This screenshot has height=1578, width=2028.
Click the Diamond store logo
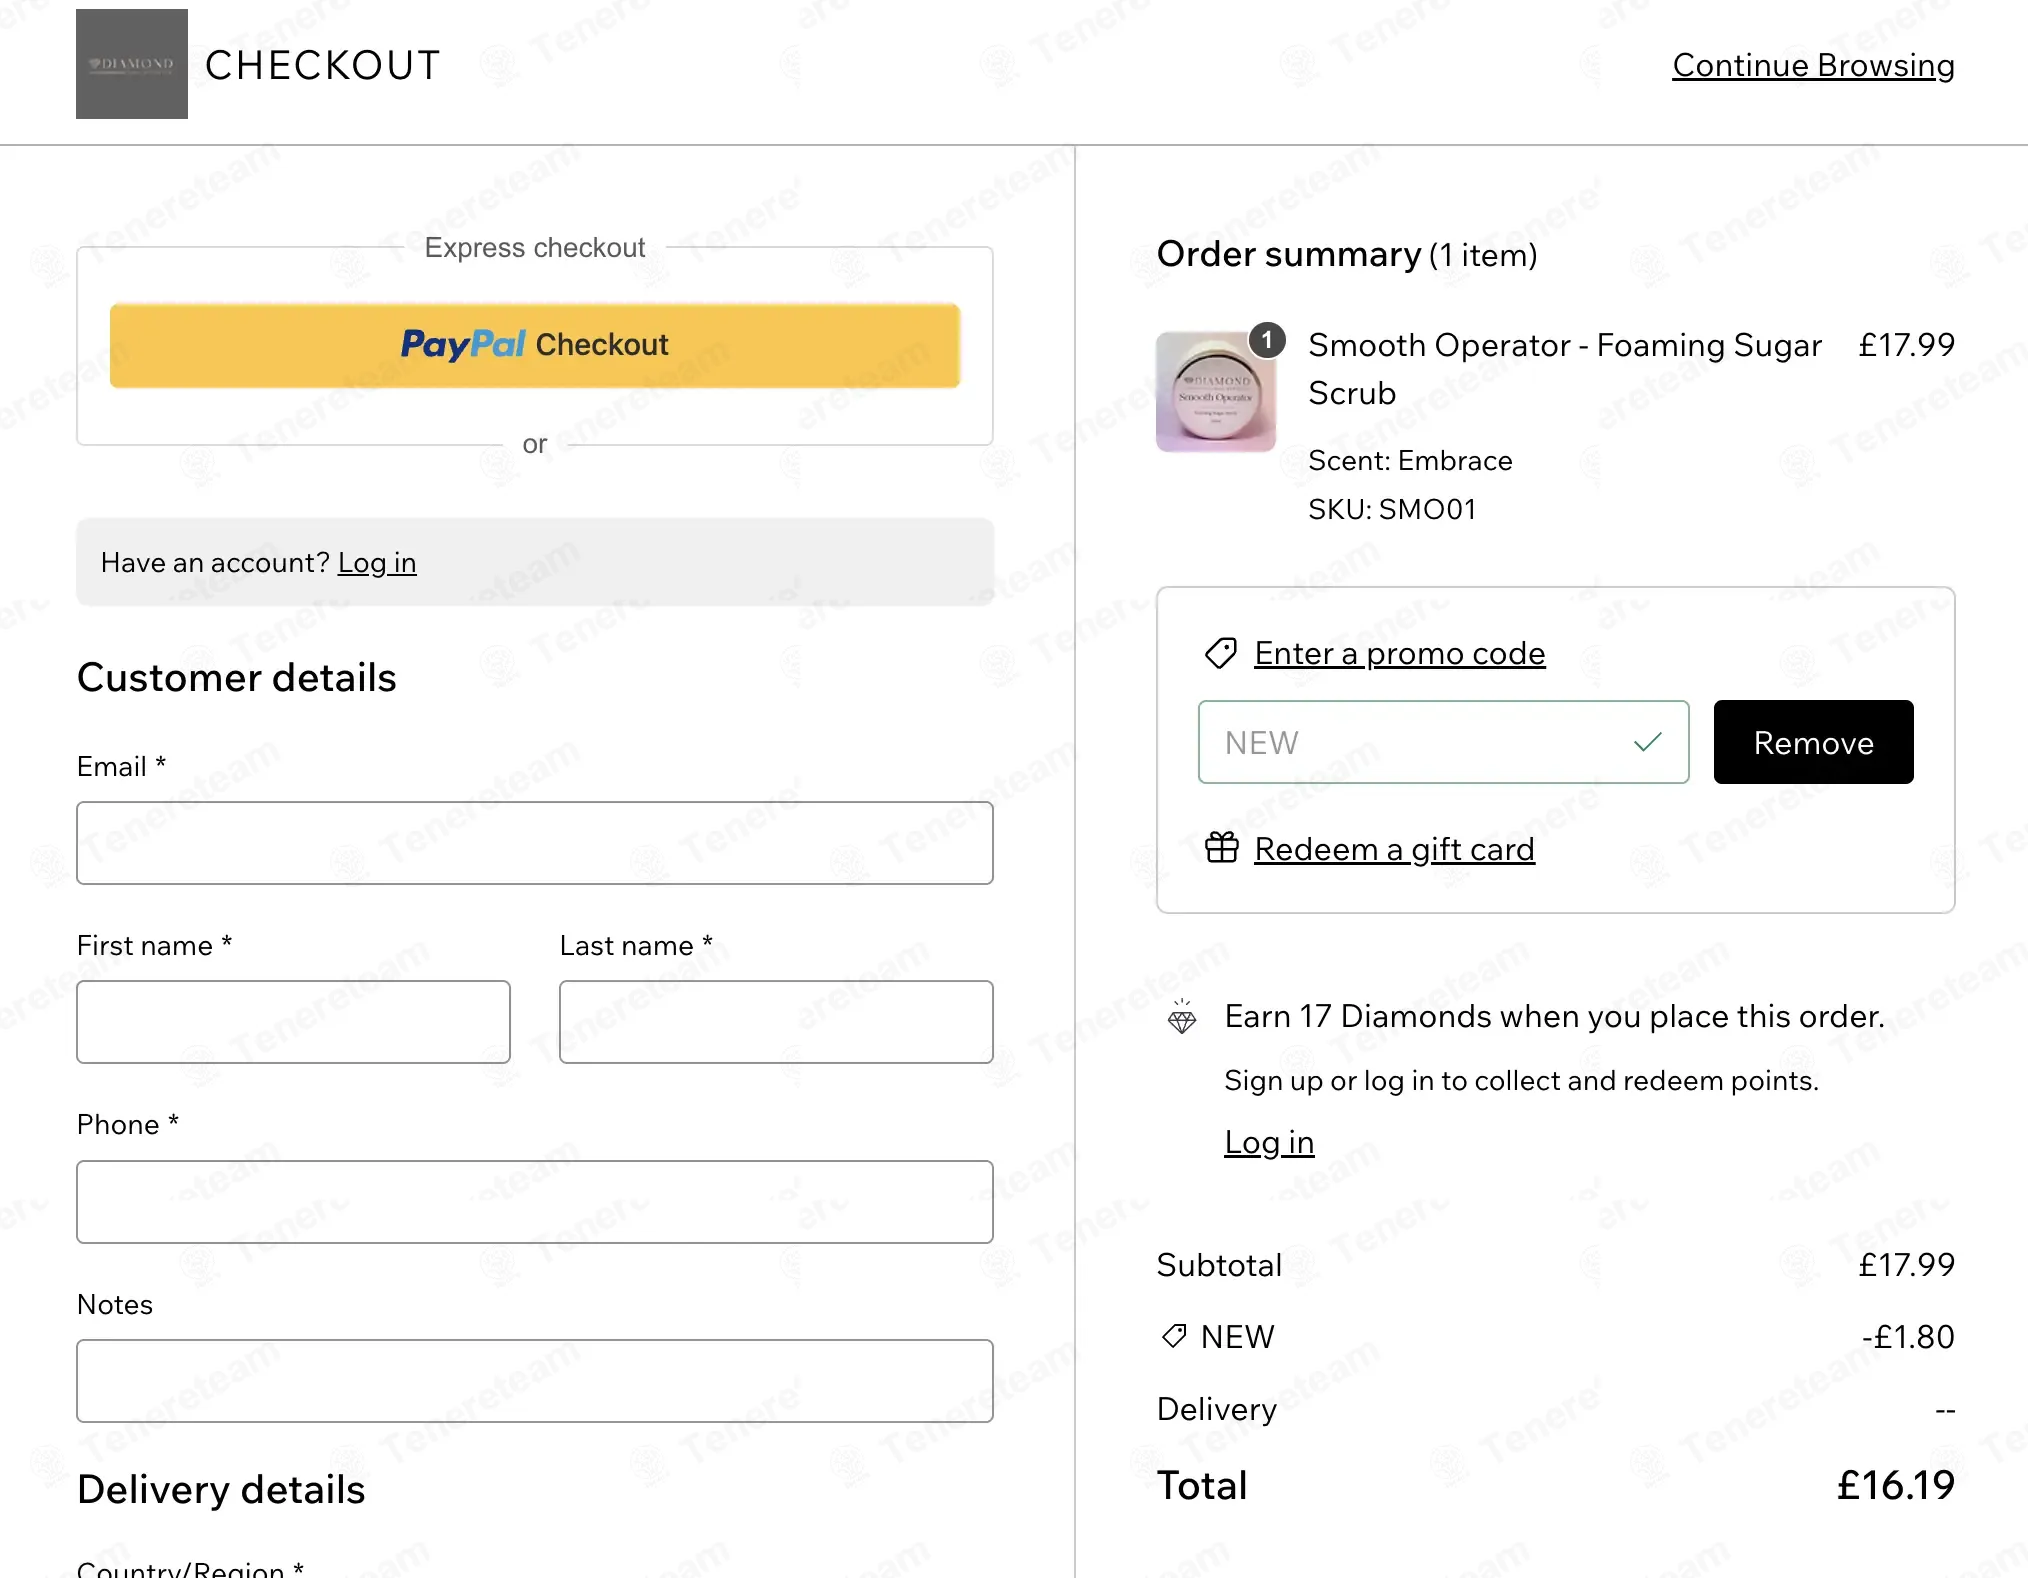tap(132, 64)
